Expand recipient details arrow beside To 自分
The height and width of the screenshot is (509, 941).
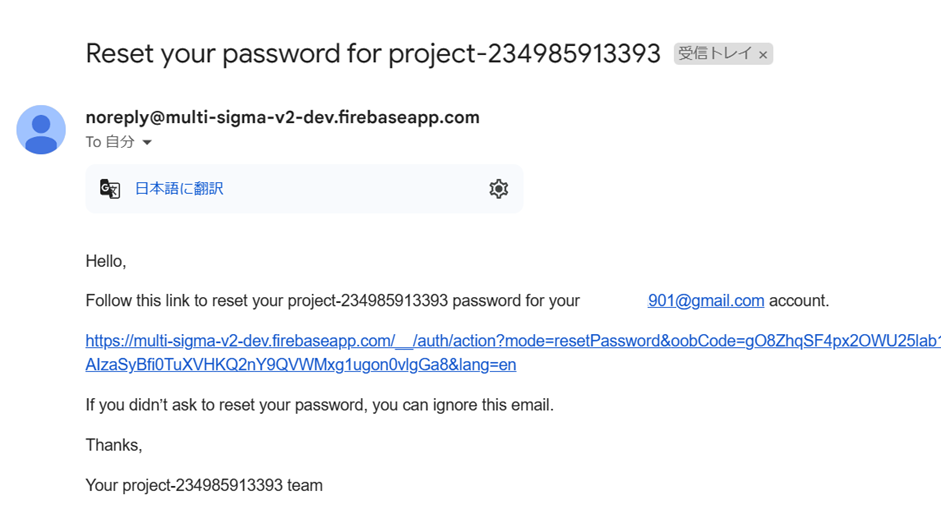pyautogui.click(x=147, y=143)
